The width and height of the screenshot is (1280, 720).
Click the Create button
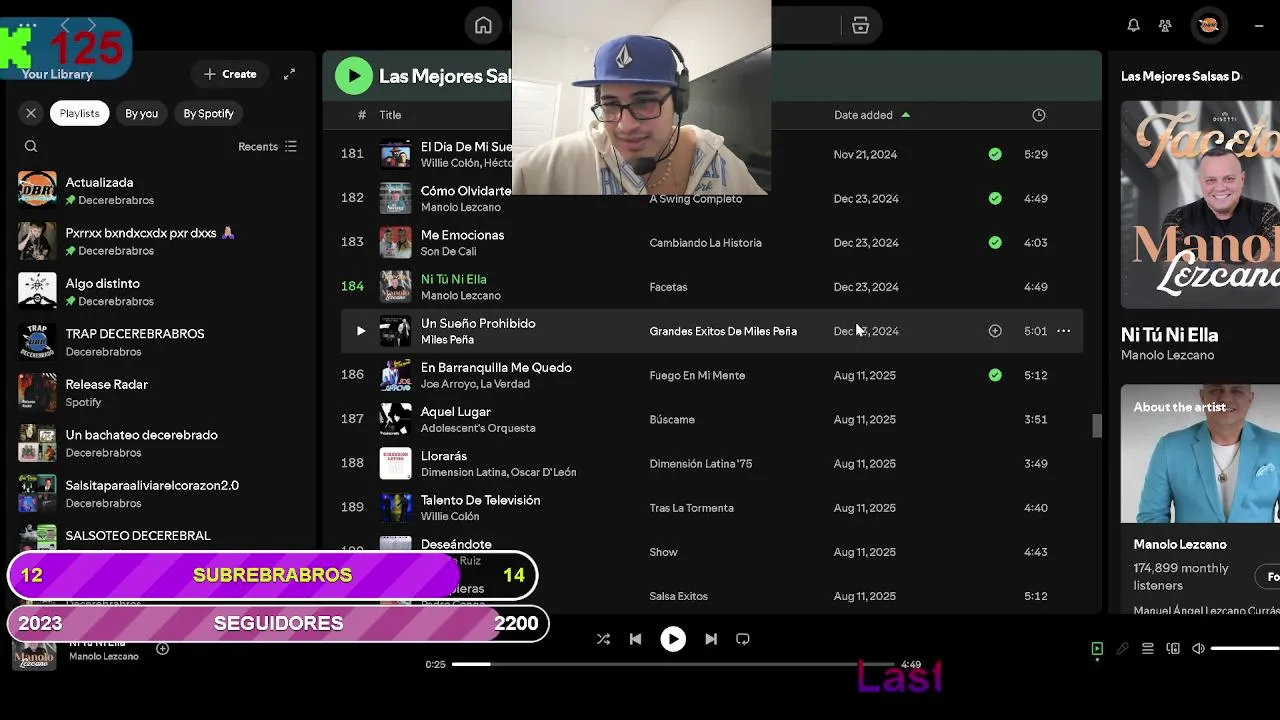coord(230,74)
